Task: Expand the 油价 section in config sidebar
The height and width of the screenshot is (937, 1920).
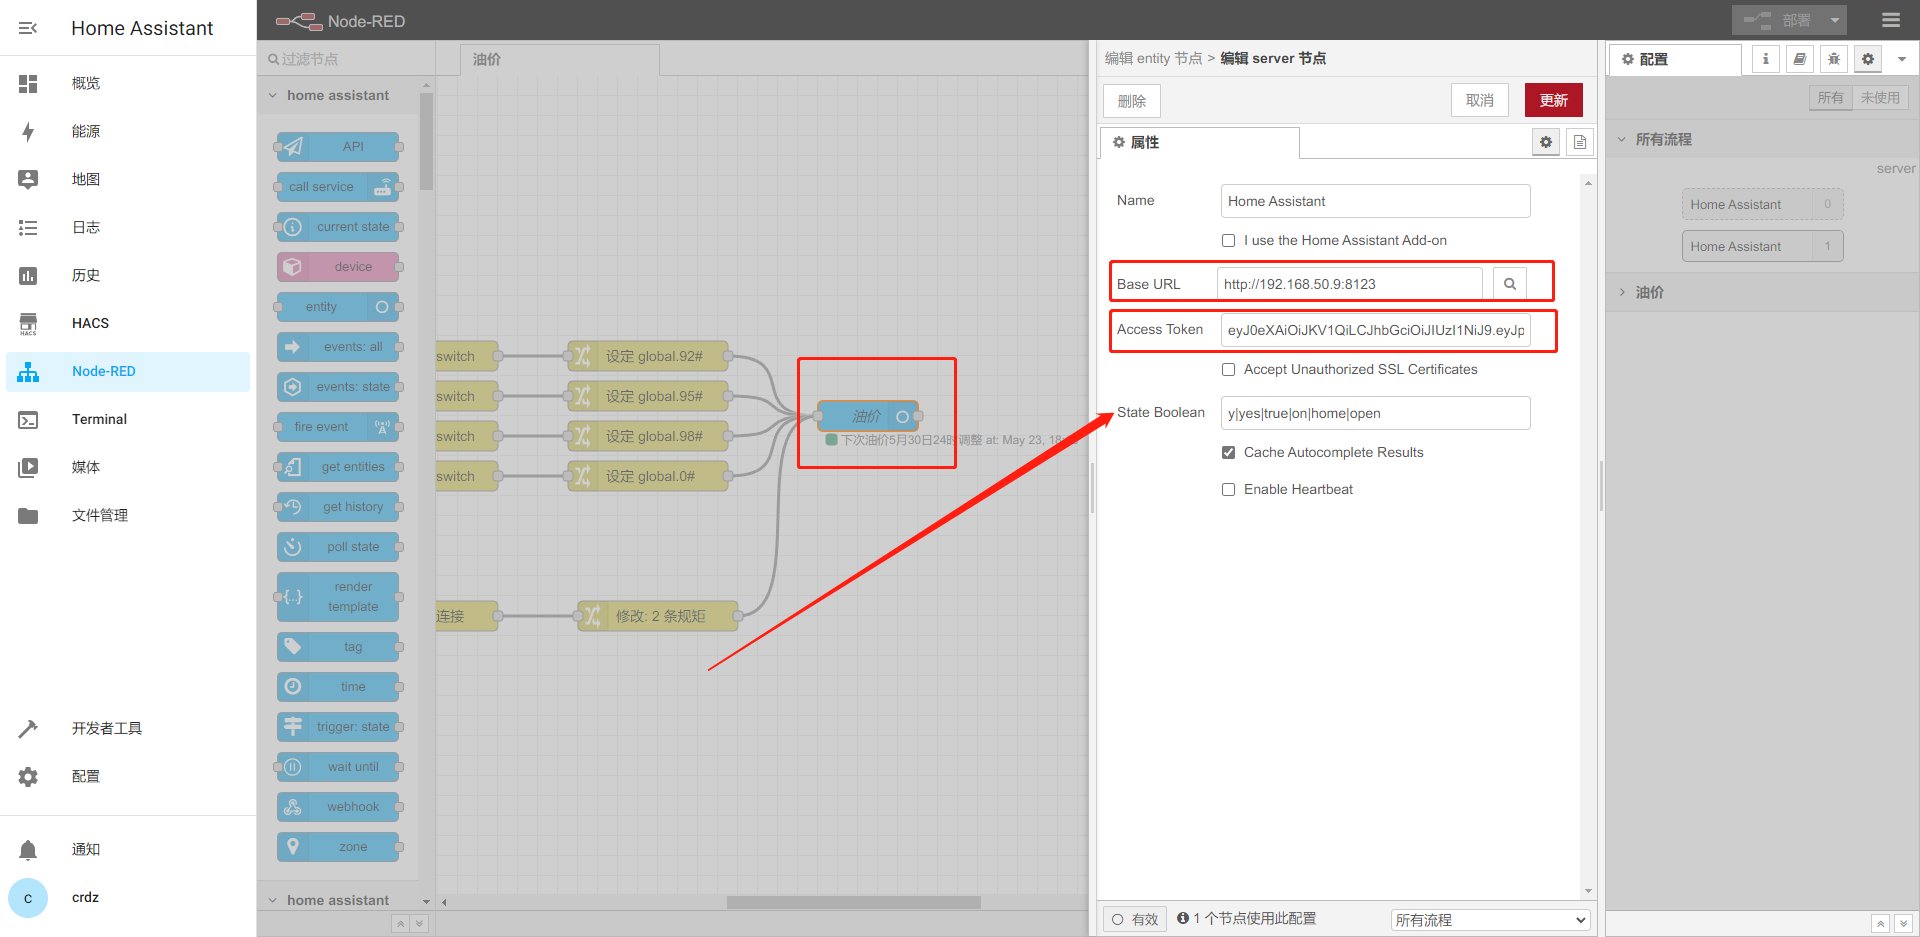Action: point(1649,292)
